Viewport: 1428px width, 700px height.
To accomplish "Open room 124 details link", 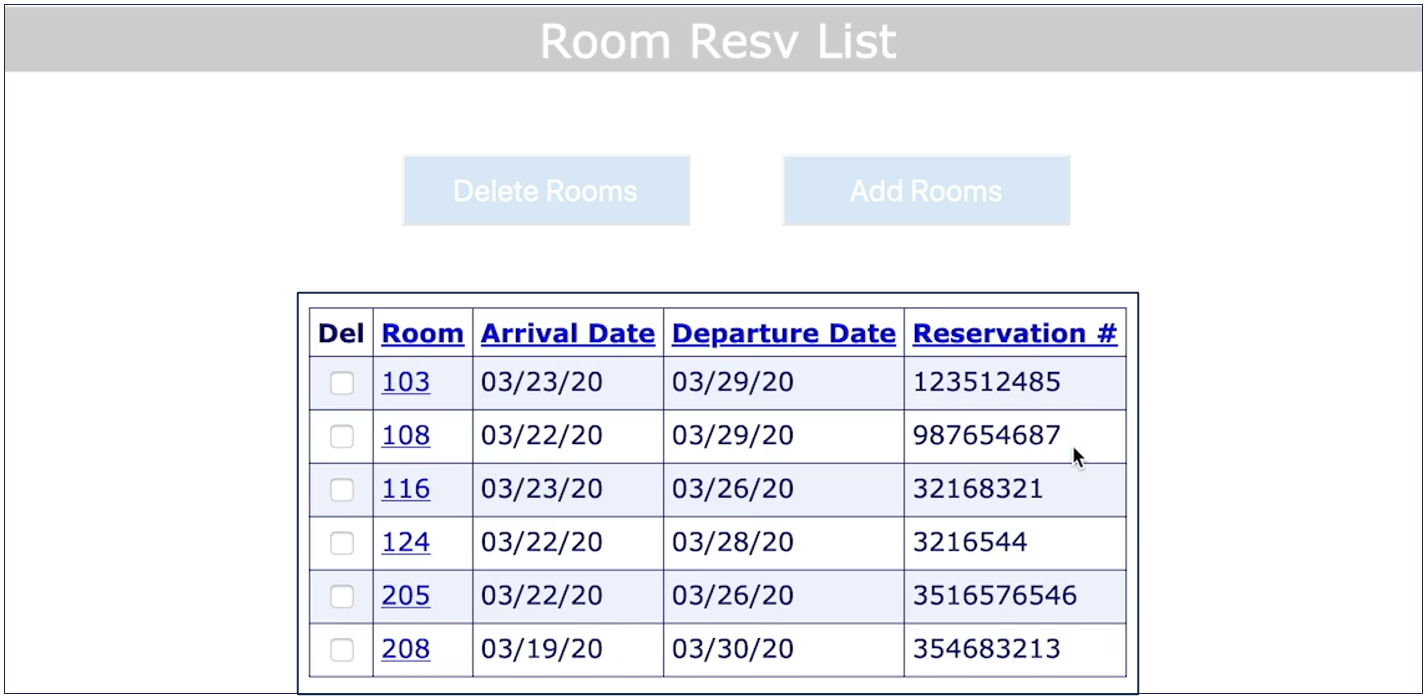I will [406, 542].
